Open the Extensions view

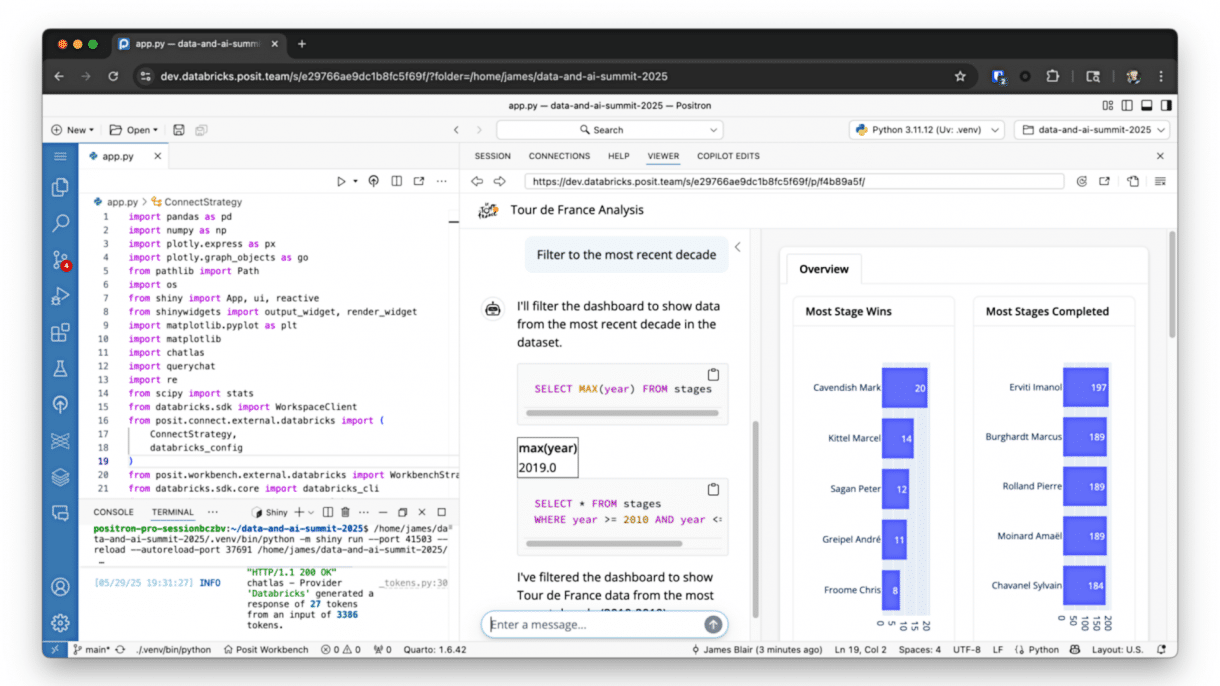click(60, 331)
